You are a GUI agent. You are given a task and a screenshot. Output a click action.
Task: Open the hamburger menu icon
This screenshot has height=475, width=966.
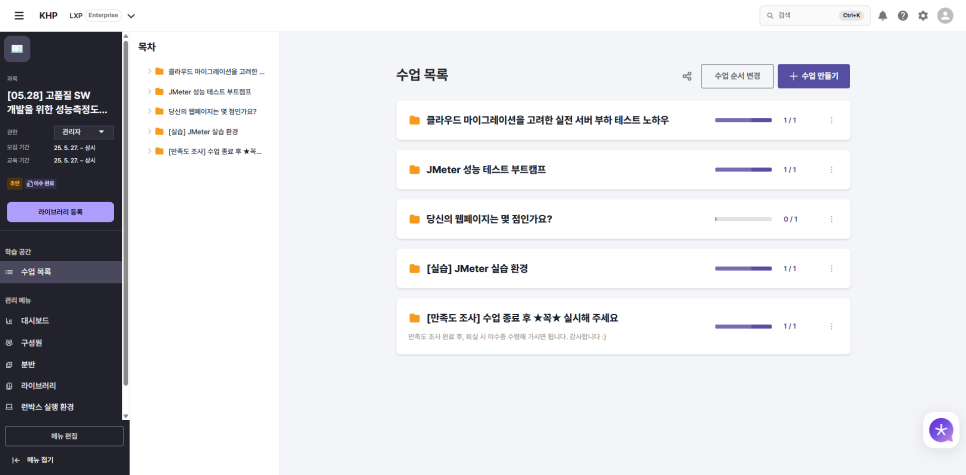pos(19,15)
